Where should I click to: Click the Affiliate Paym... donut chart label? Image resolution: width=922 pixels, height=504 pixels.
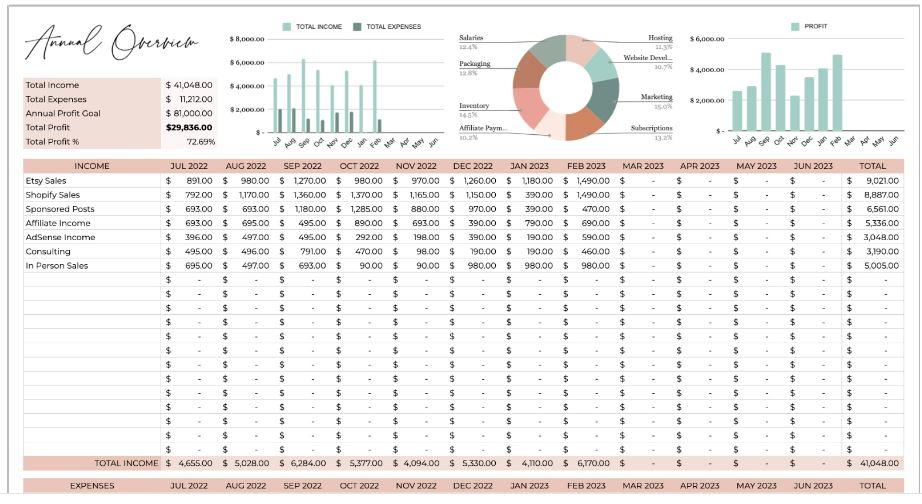tap(483, 128)
